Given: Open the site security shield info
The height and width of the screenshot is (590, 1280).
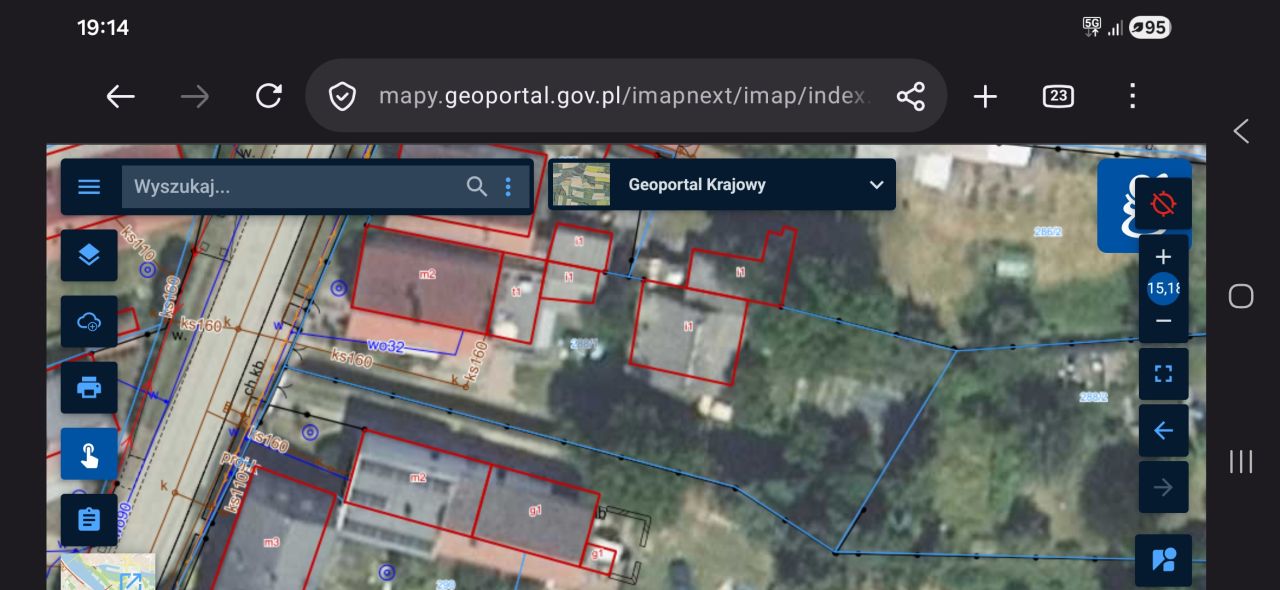Looking at the screenshot, I should coord(342,96).
